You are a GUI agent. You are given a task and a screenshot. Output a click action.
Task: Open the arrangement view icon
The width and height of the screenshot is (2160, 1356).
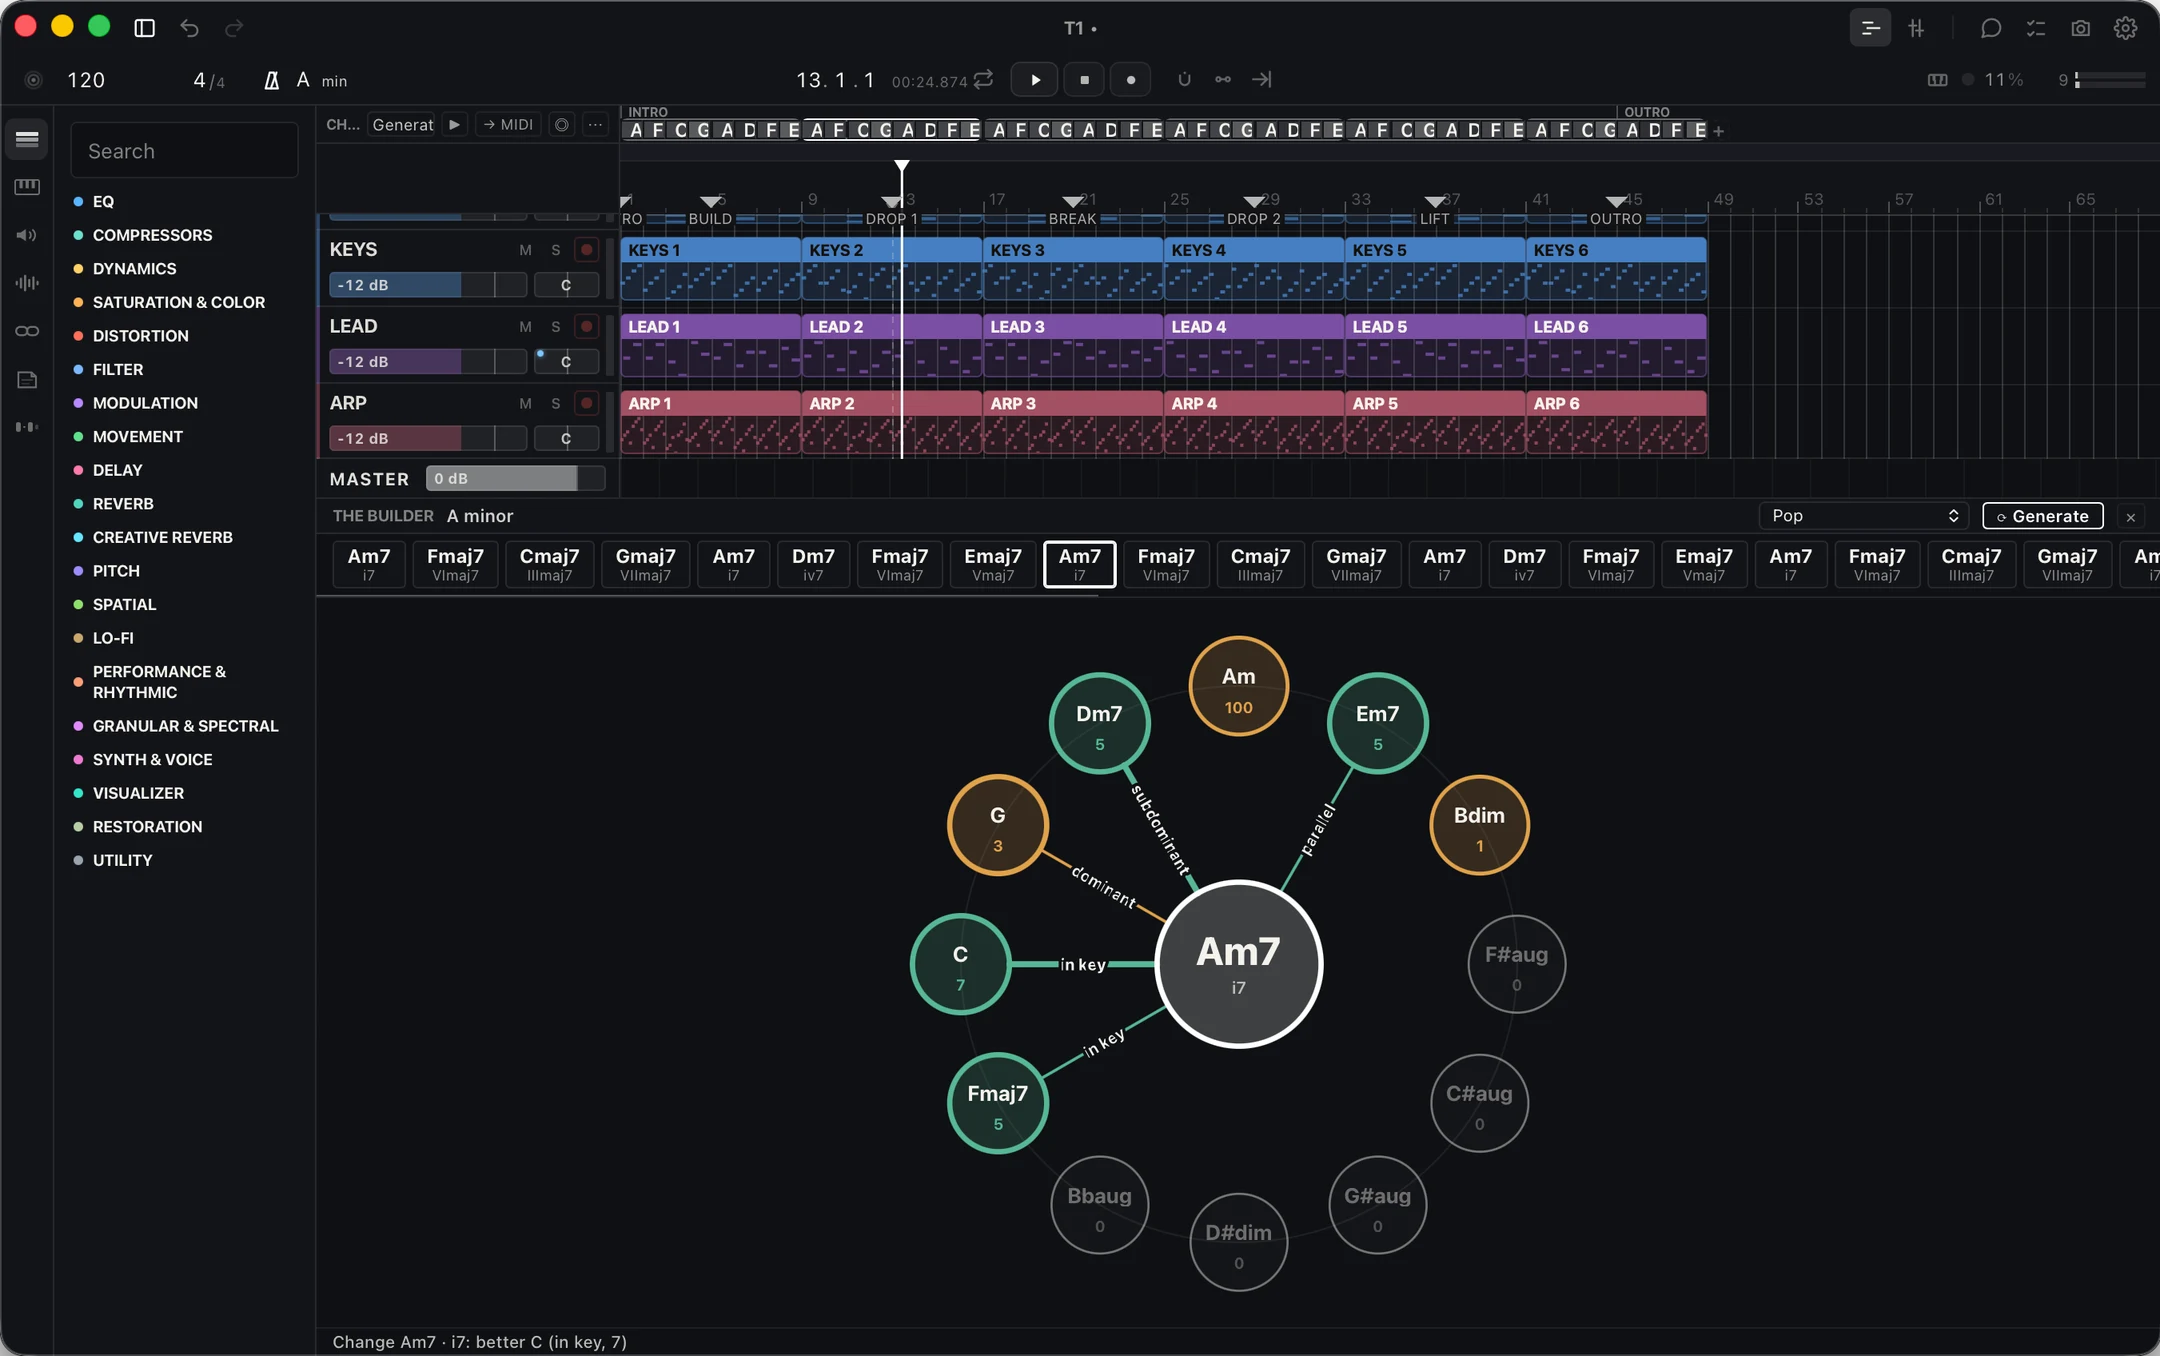pyautogui.click(x=1870, y=28)
